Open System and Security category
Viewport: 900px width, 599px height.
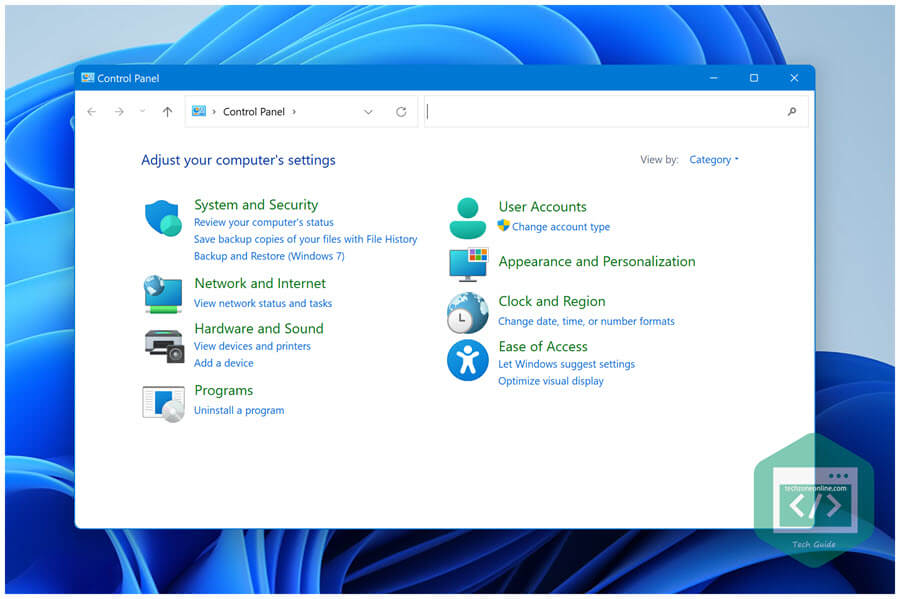click(x=256, y=205)
